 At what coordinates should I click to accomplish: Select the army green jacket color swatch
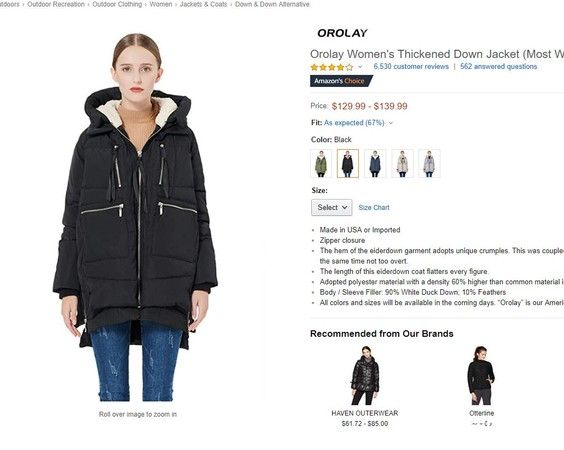pos(320,164)
